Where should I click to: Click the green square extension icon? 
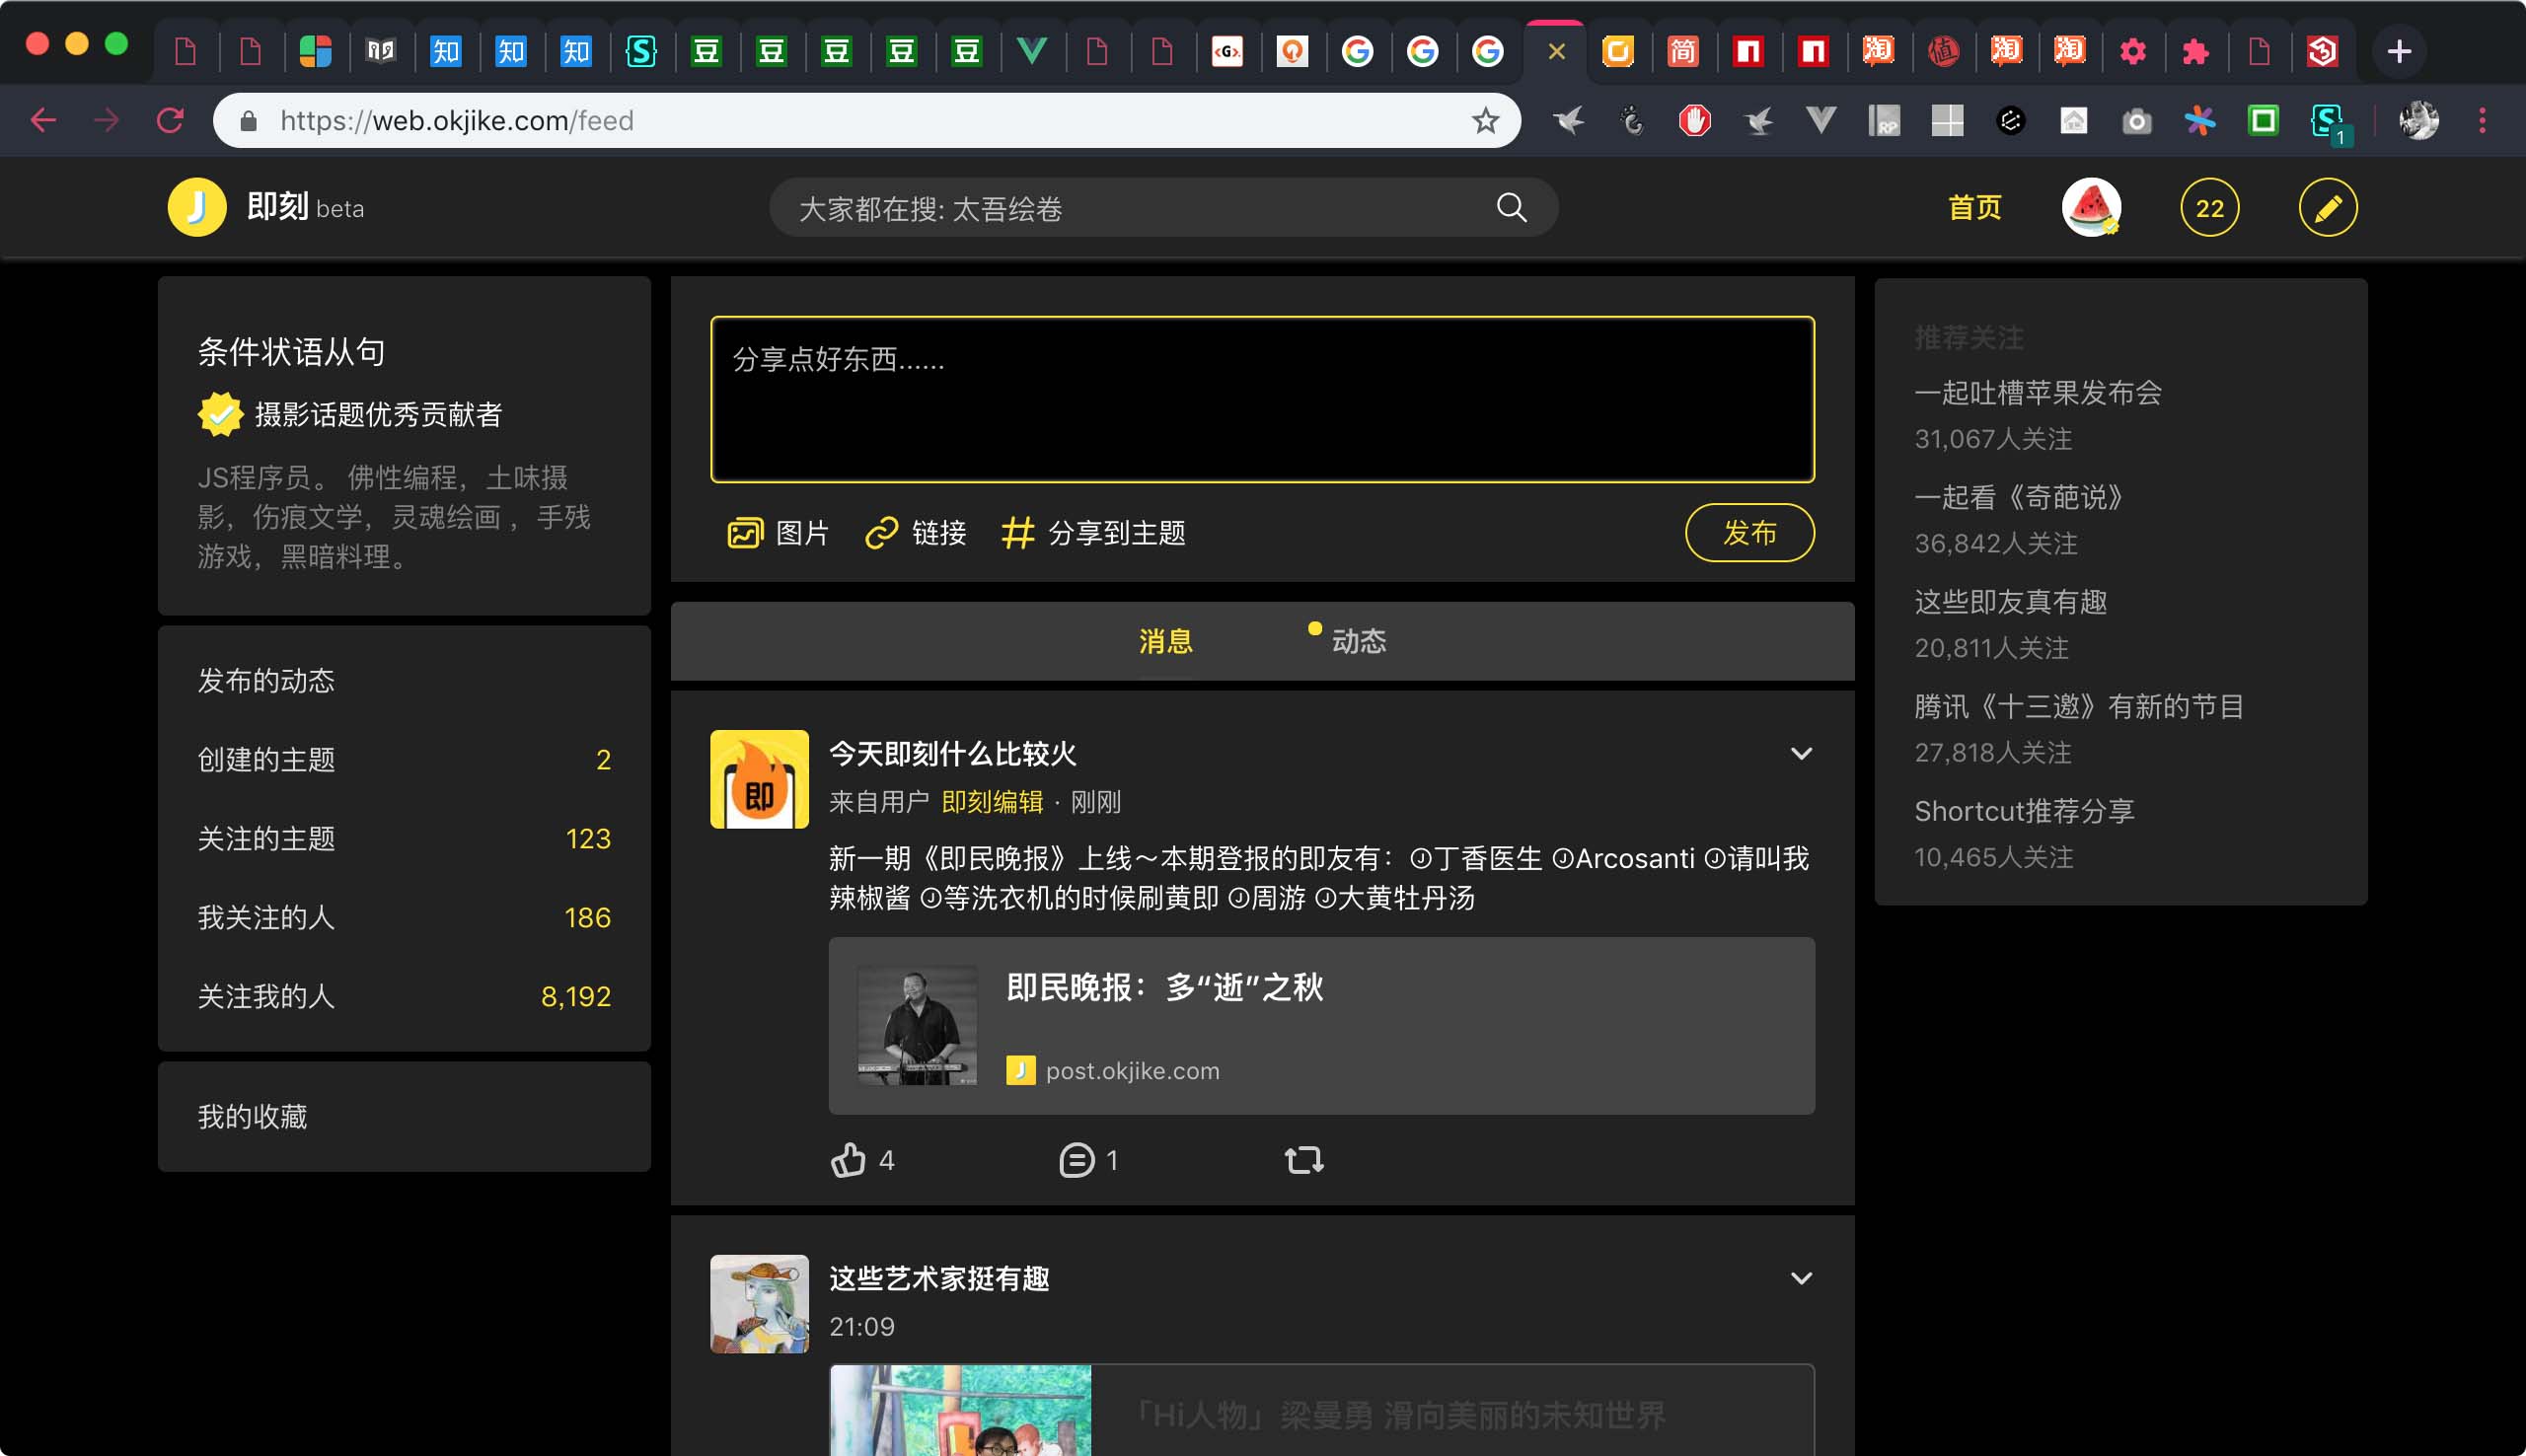(2263, 121)
